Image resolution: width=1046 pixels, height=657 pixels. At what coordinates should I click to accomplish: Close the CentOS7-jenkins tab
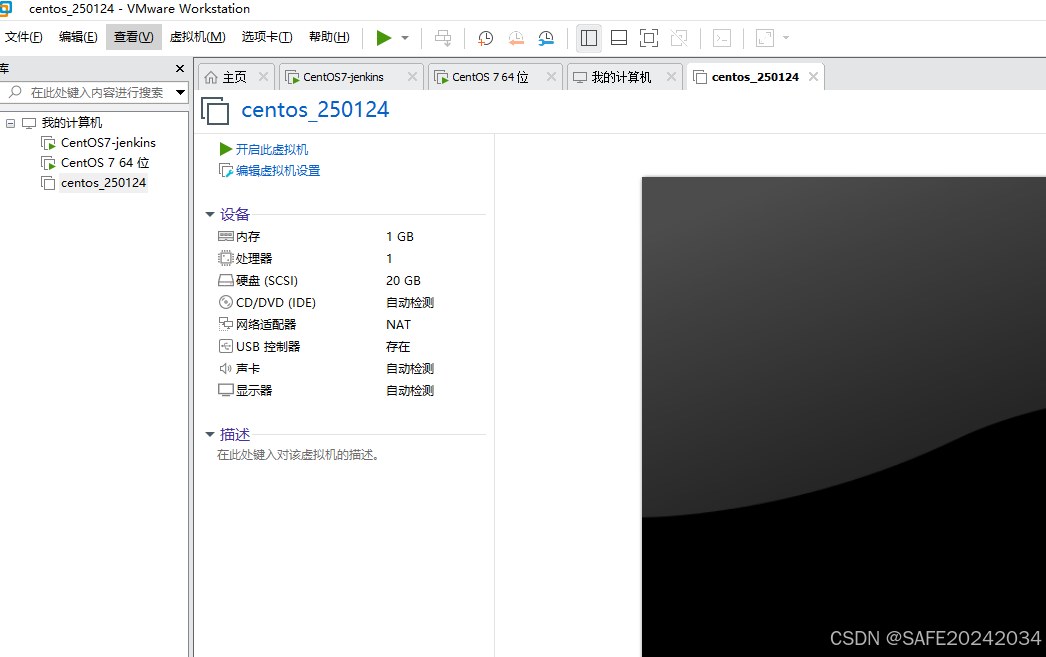(x=412, y=77)
